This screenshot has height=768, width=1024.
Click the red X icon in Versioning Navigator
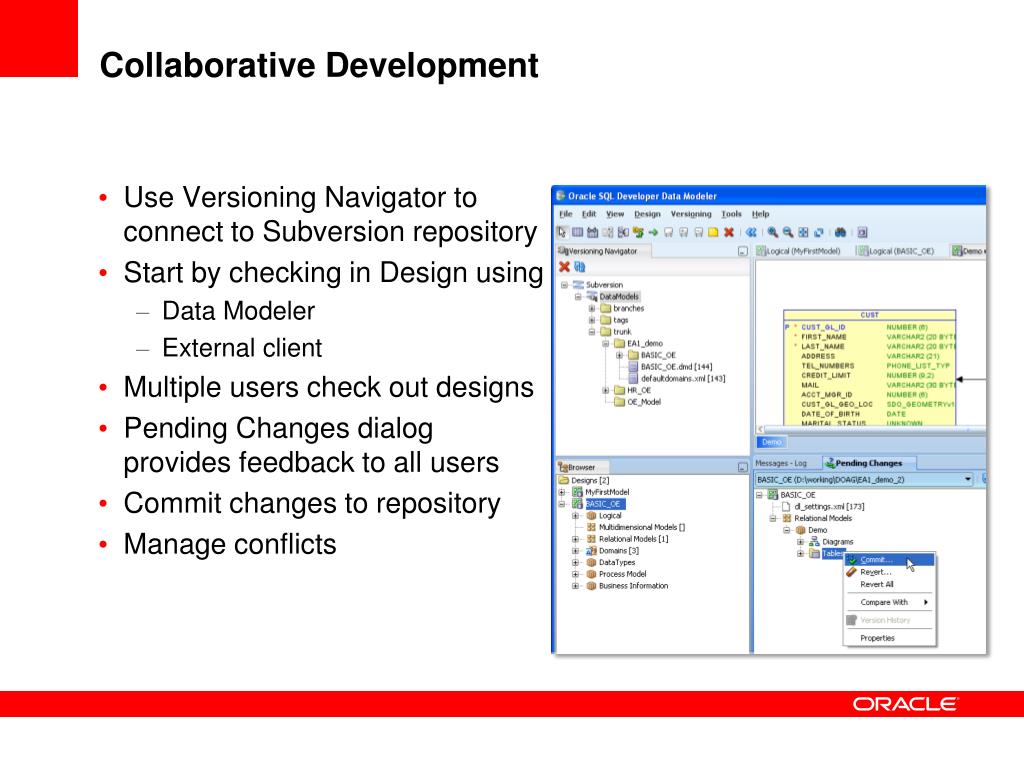(x=564, y=266)
